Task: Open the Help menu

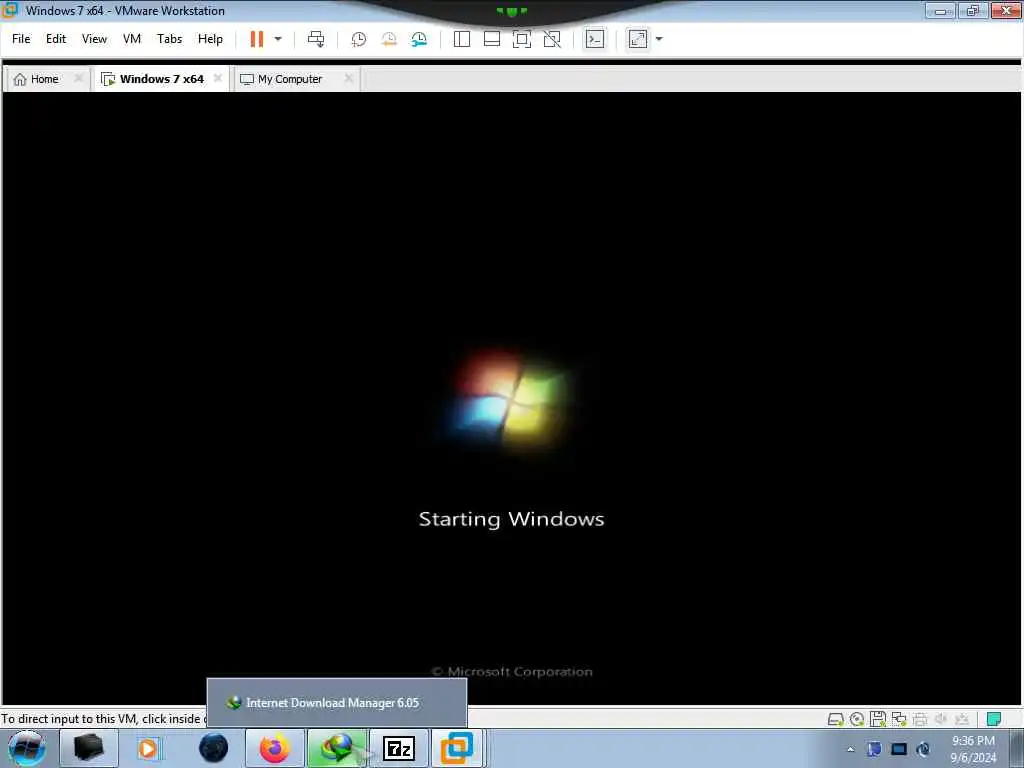Action: [210, 39]
